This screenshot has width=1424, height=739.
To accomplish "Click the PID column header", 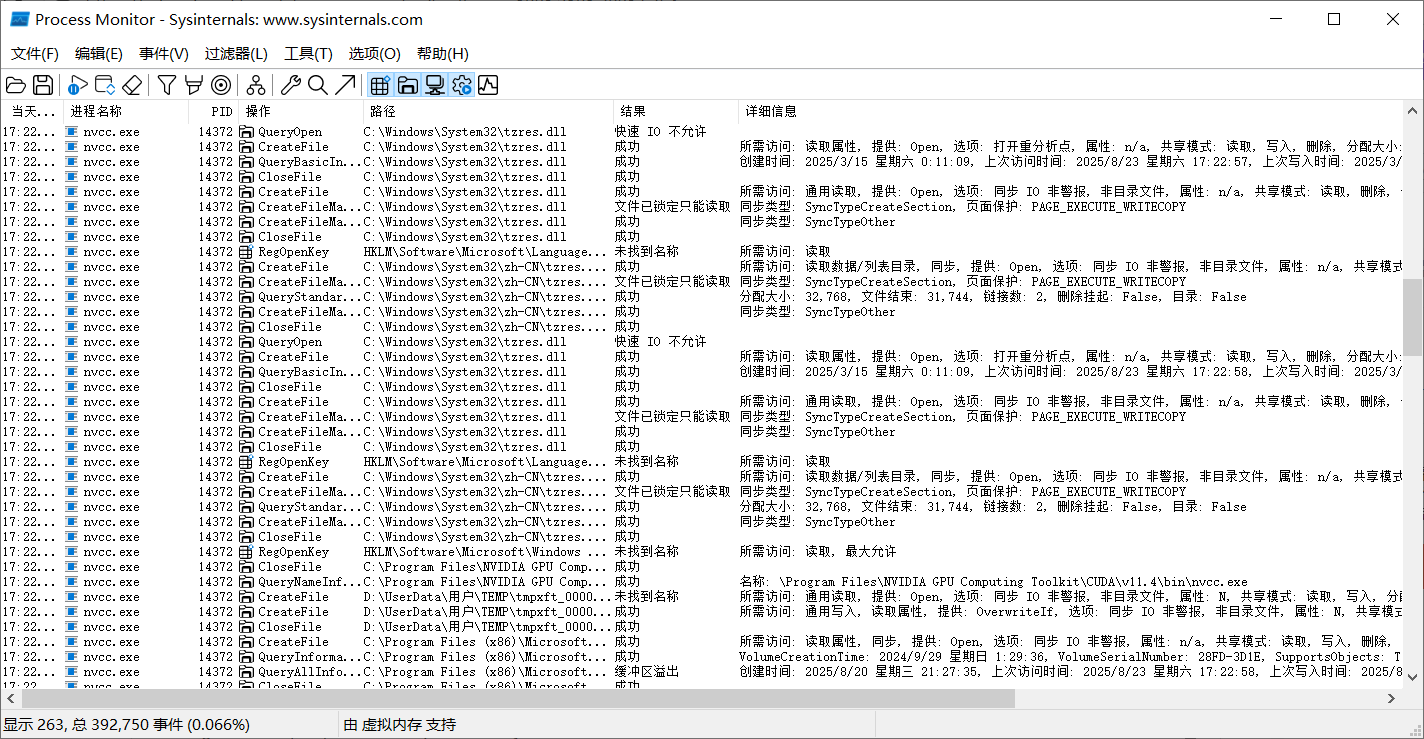I will coord(213,111).
